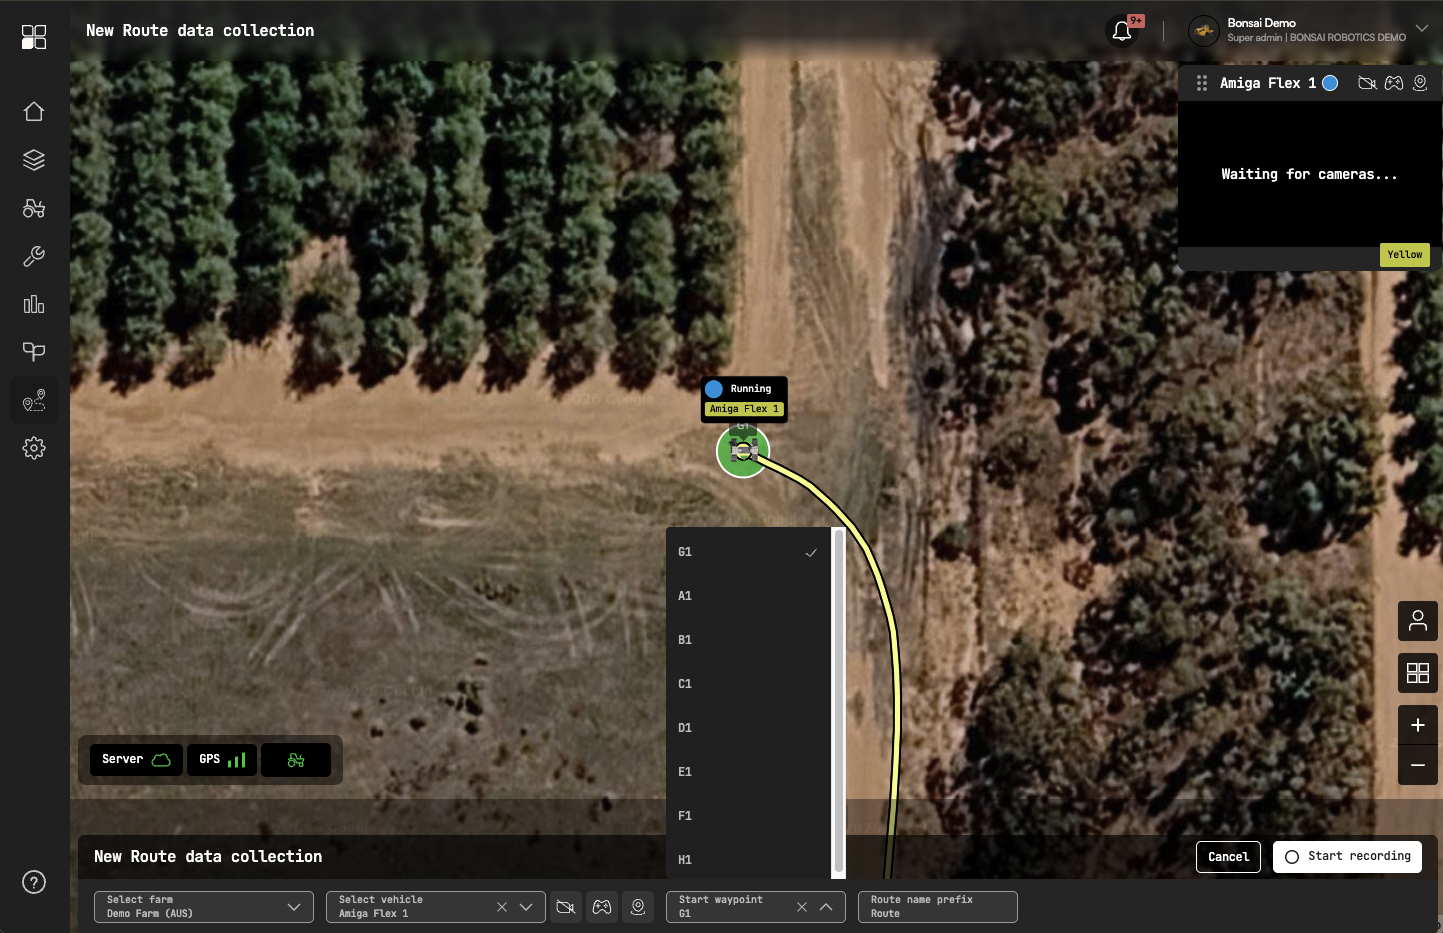The image size is (1443, 933).
Task: Click the Route name prefix field
Action: (x=938, y=907)
